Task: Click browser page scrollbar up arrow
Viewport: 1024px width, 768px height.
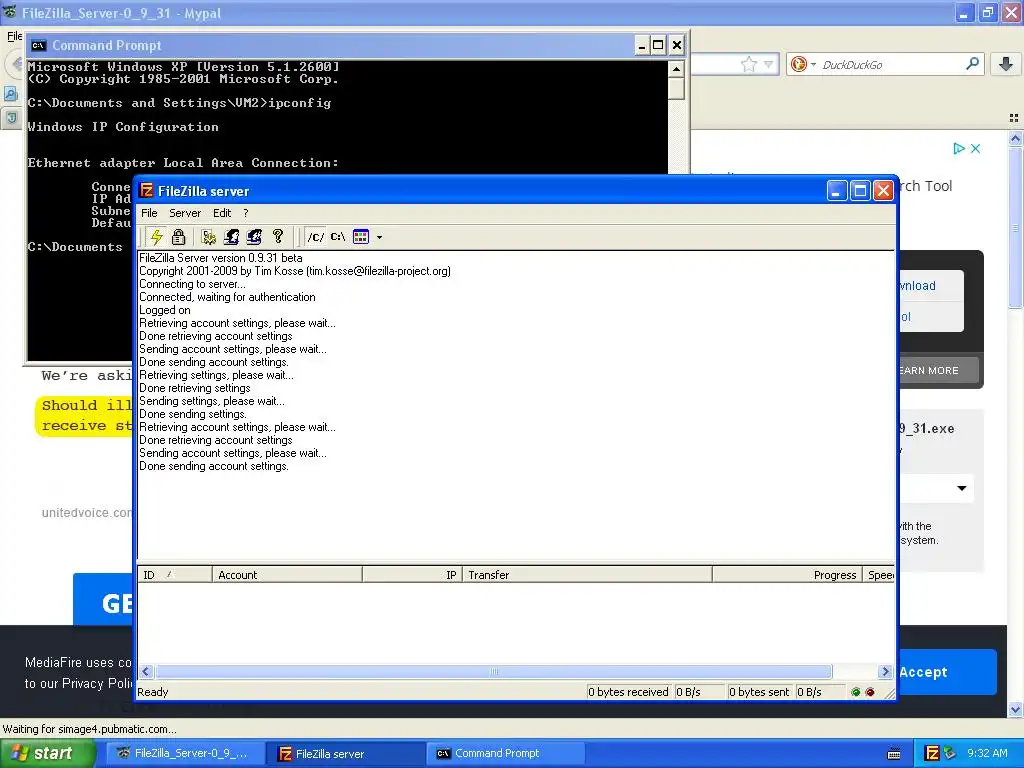Action: pos(1015,138)
